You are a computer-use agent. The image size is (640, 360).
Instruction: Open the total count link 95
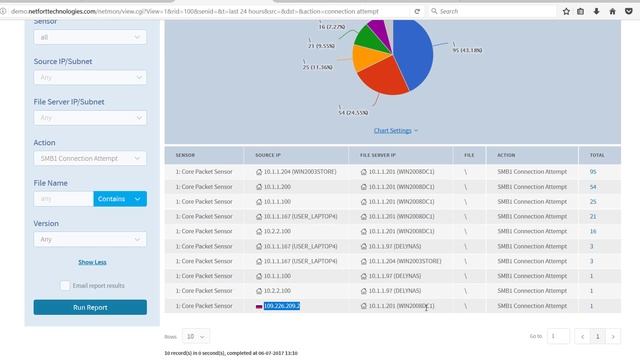pyautogui.click(x=593, y=172)
